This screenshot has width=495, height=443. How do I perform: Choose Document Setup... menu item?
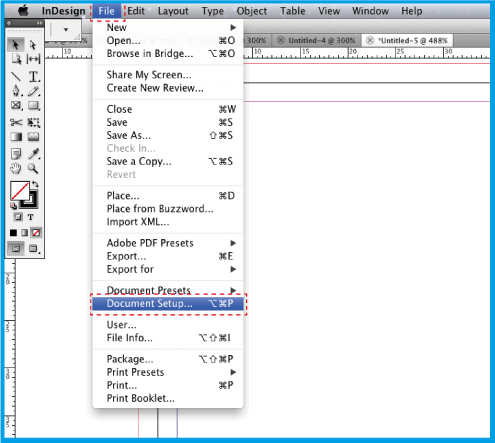coord(168,303)
